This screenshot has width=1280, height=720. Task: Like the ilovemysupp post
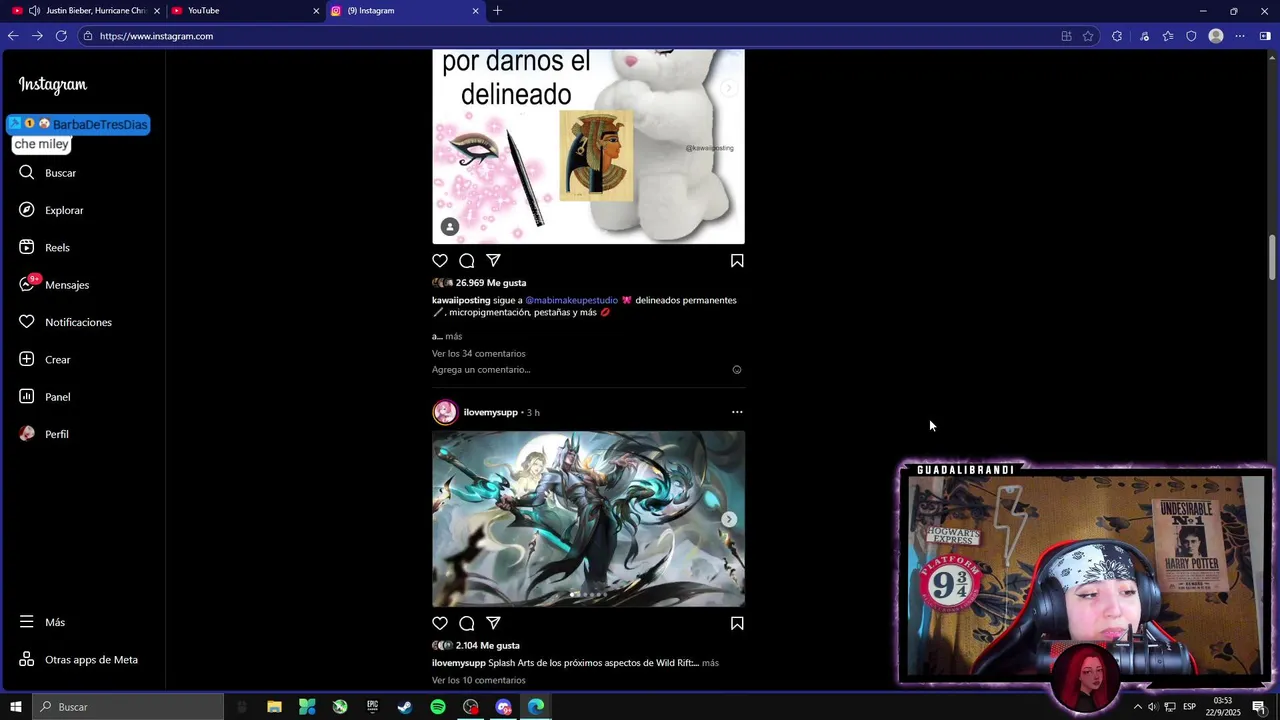click(440, 623)
